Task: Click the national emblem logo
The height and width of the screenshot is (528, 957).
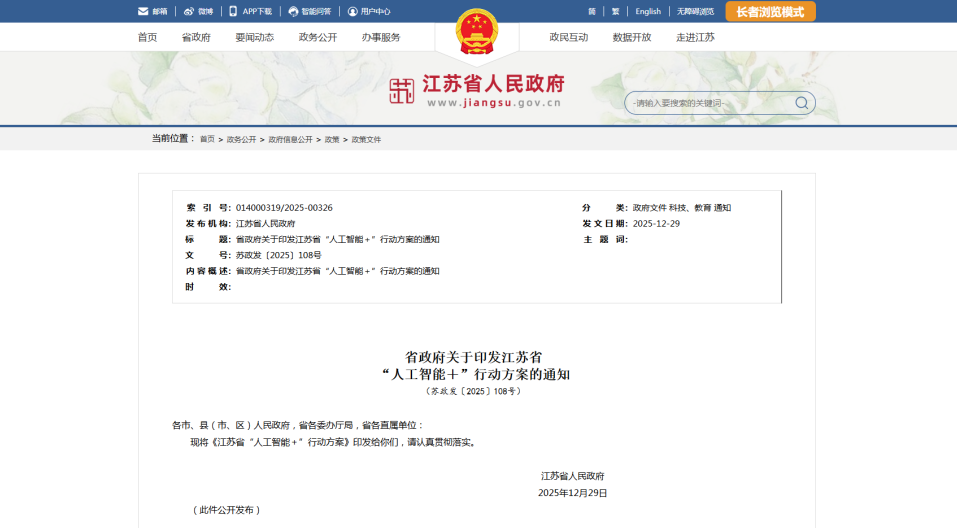Action: (477, 32)
